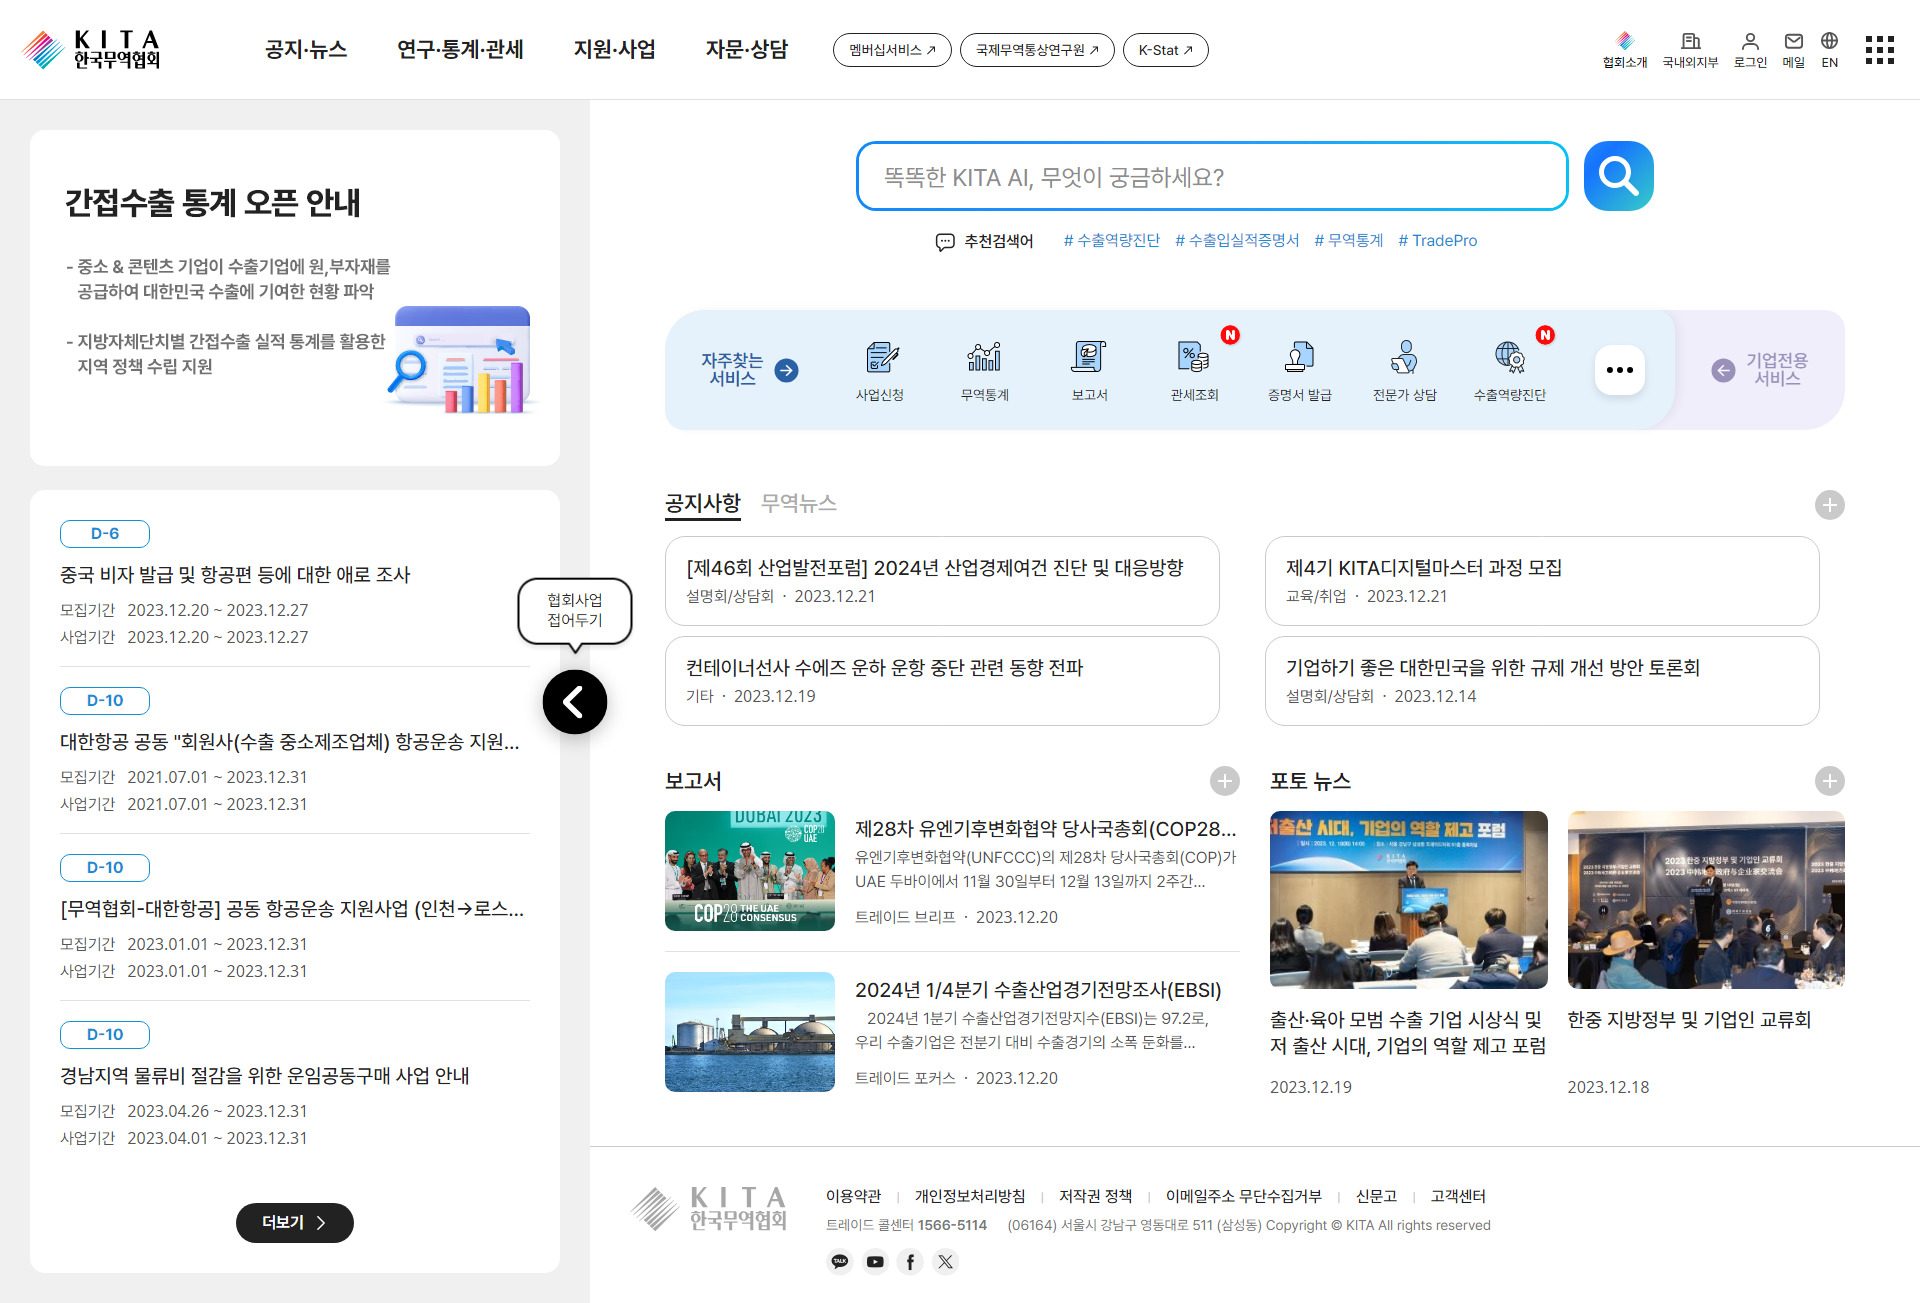Click the blue magnifier search button
This screenshot has width=1920, height=1303.
1618,176
